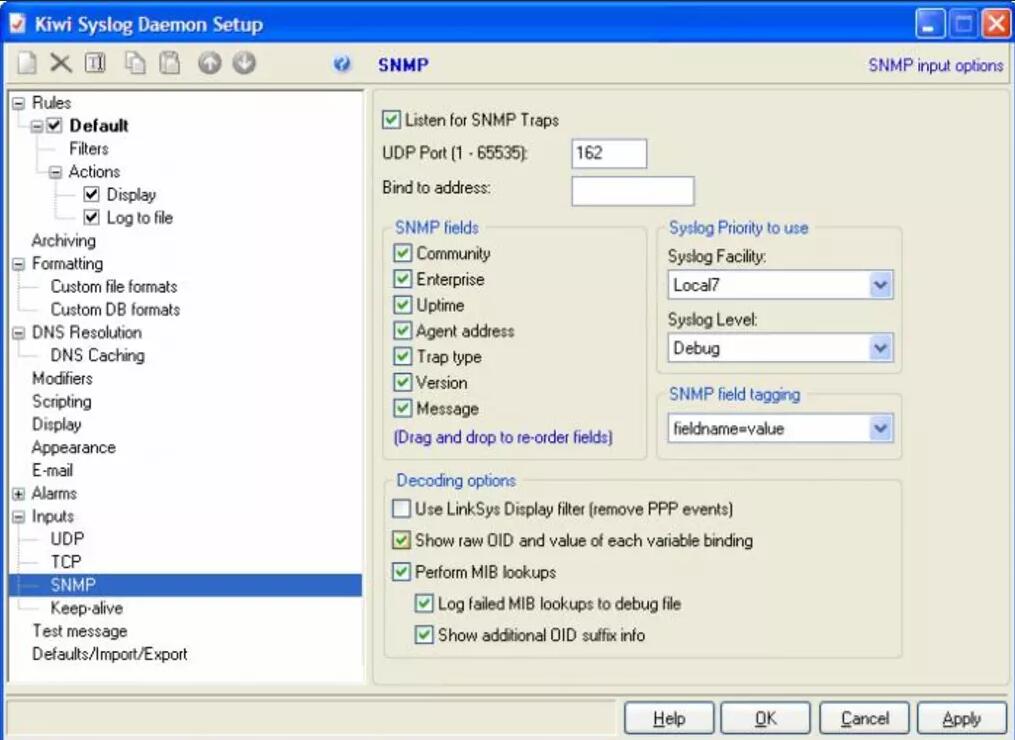The image size is (1015, 740).
Task: Select the TCP input item
Action: [66, 562]
